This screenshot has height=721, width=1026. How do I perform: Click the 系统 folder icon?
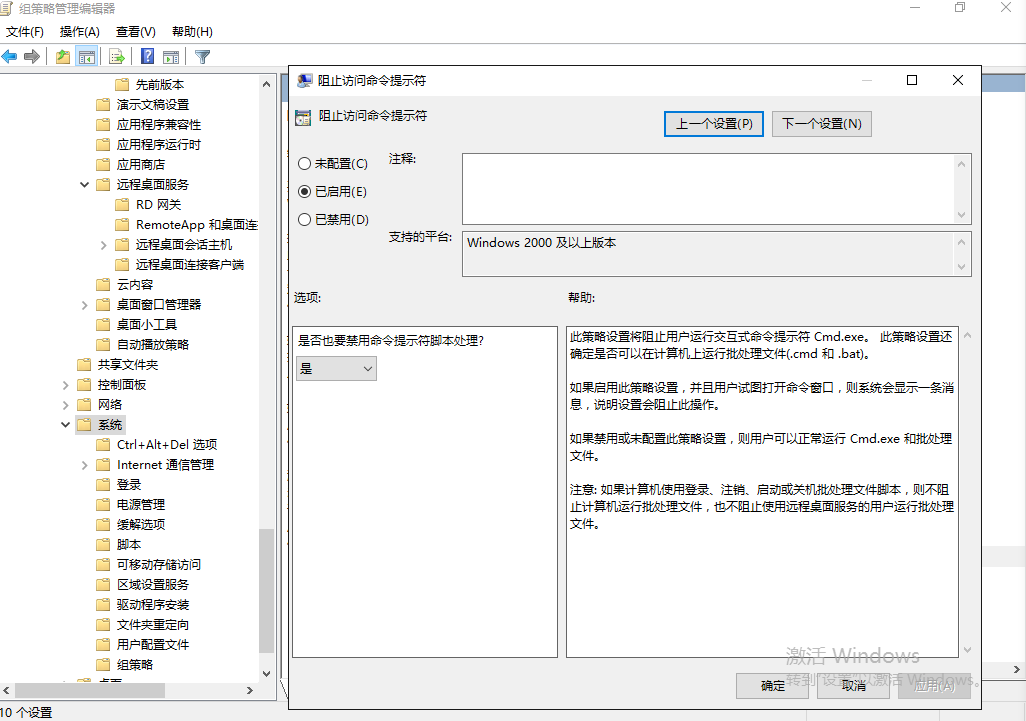pos(84,425)
